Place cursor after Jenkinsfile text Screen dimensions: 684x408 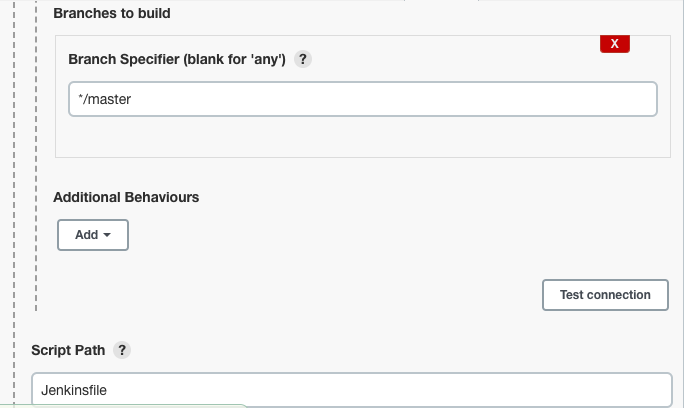point(108,390)
